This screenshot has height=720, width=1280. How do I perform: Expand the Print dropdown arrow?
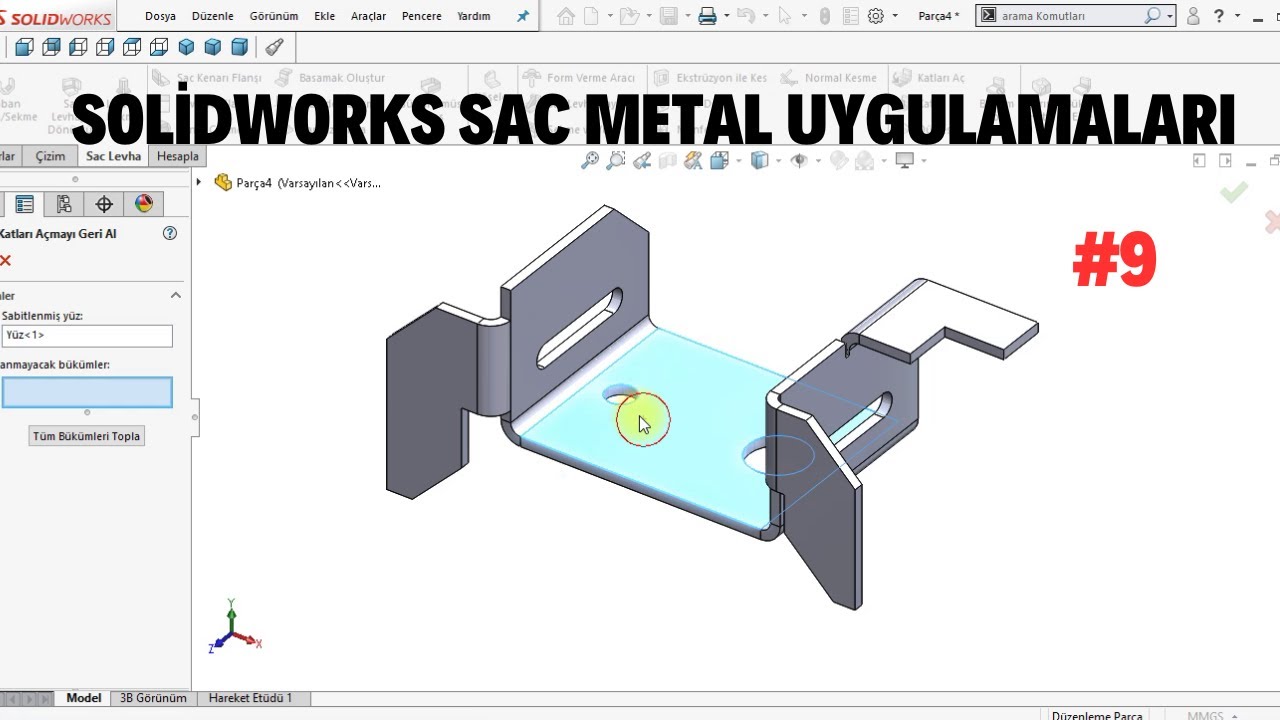tap(726, 17)
